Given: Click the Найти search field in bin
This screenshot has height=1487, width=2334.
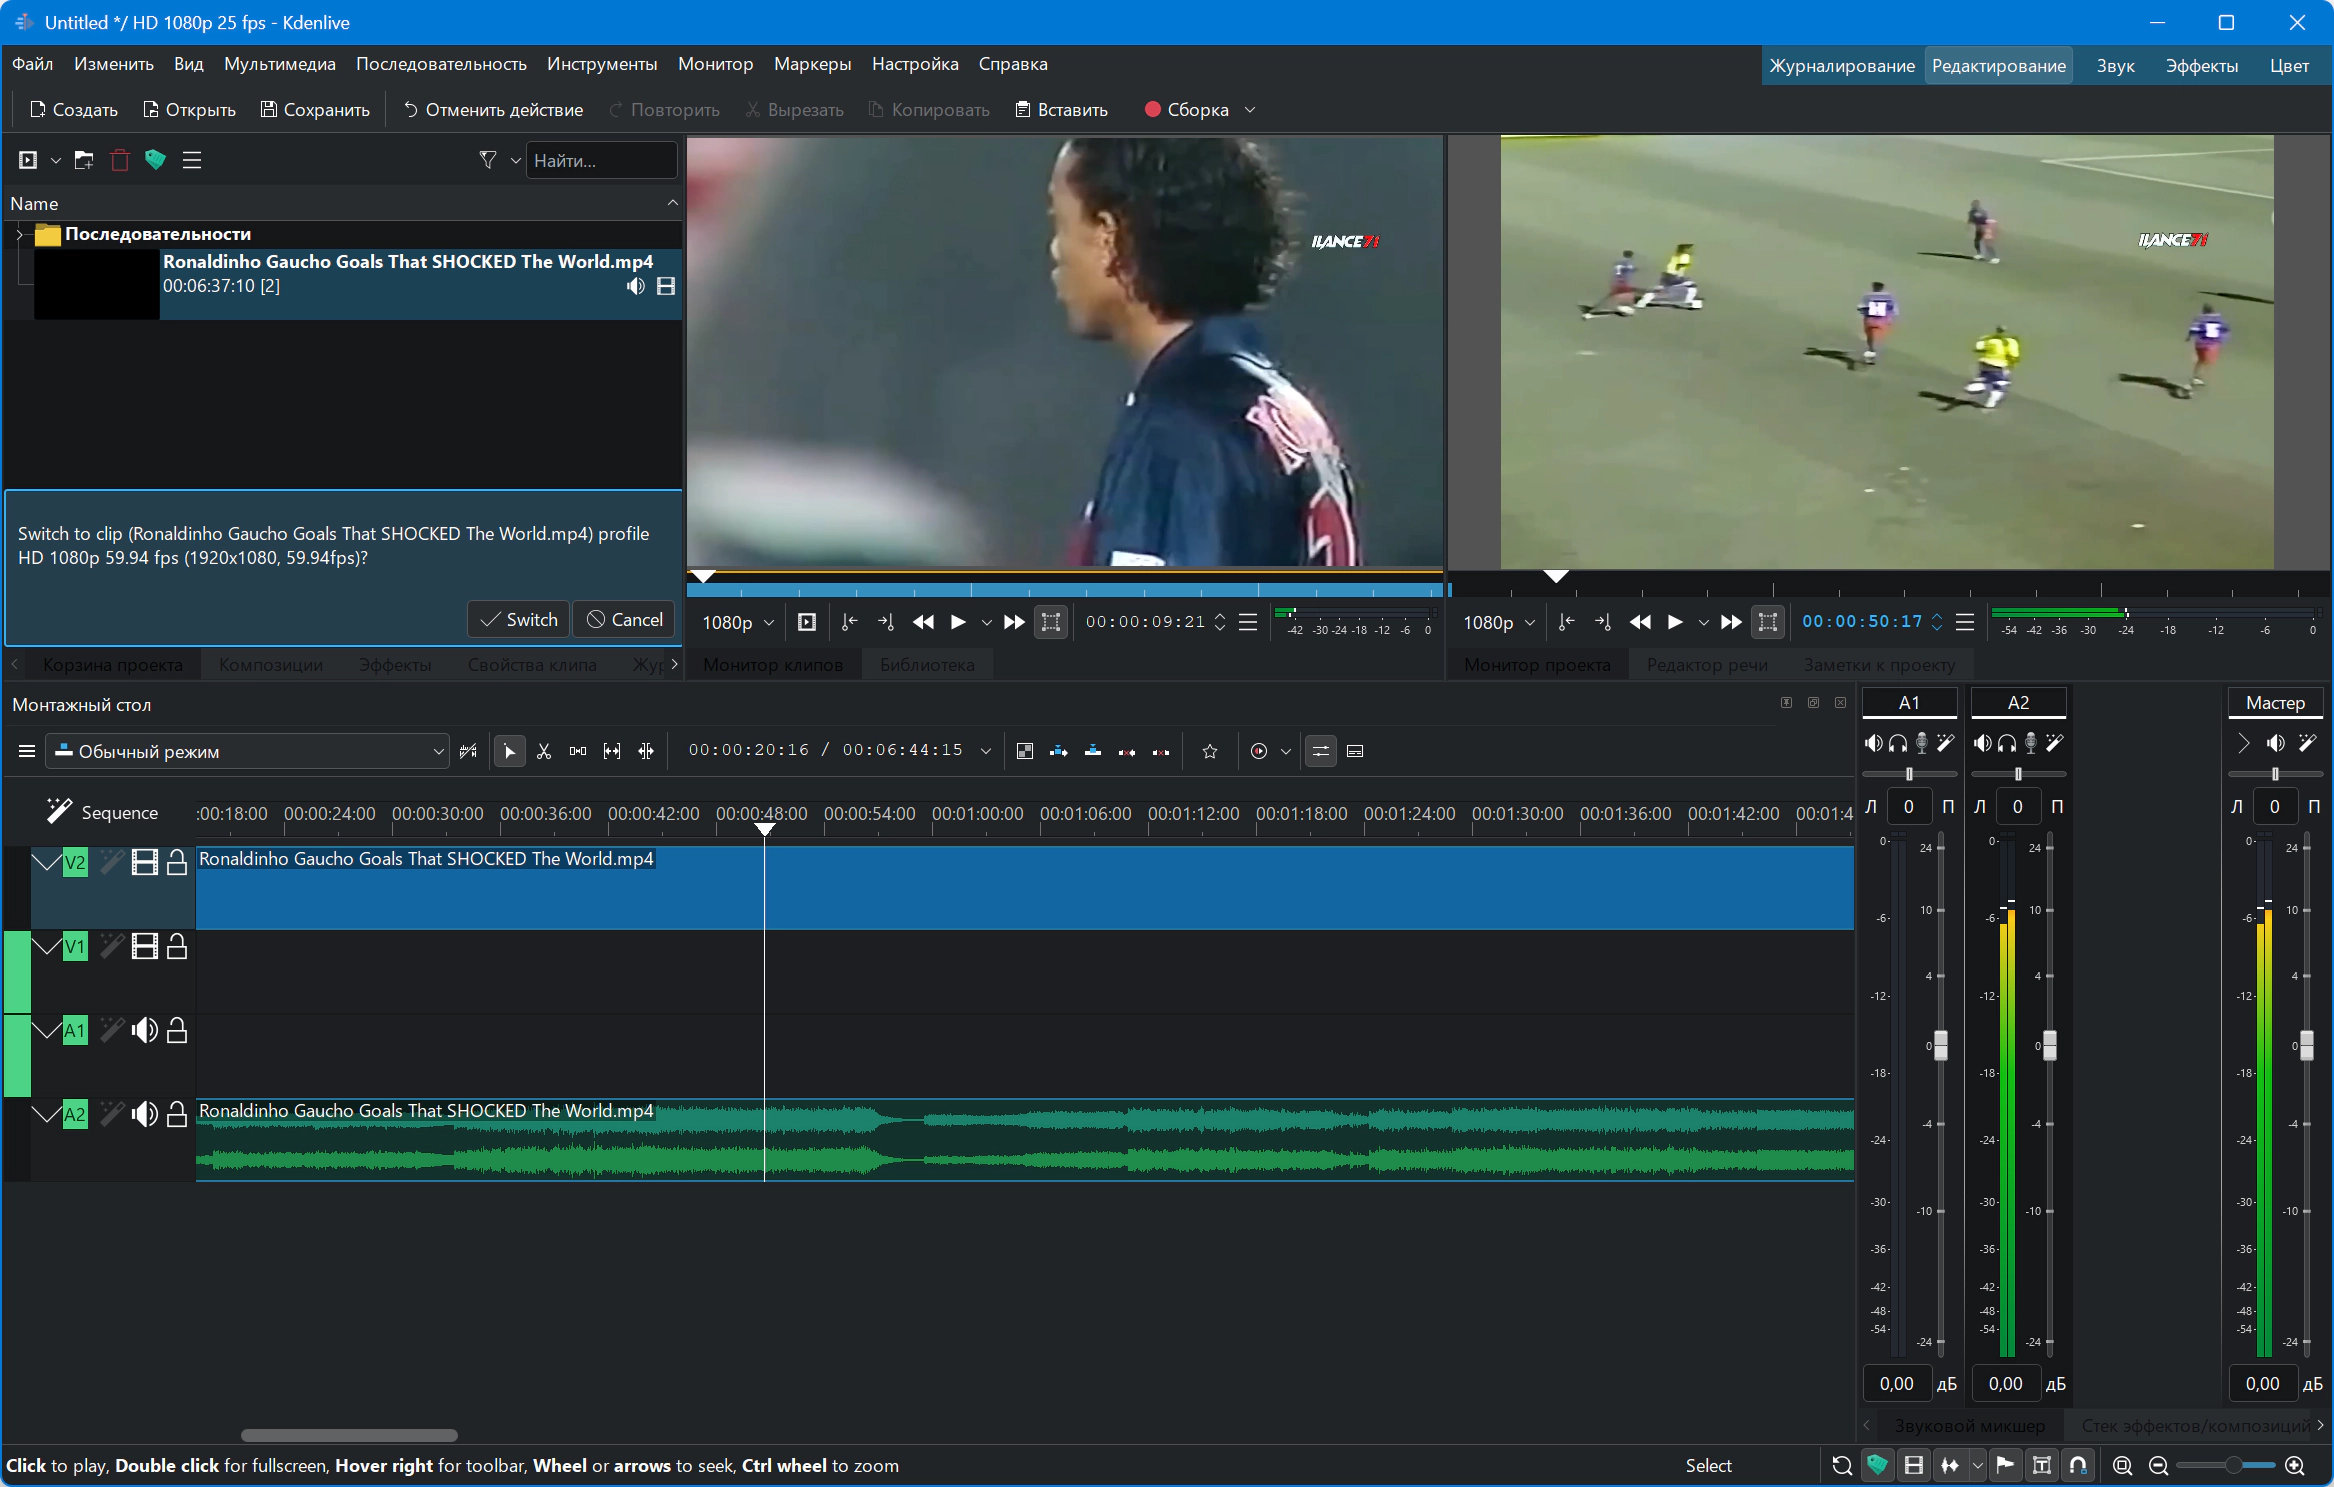Looking at the screenshot, I should [601, 160].
